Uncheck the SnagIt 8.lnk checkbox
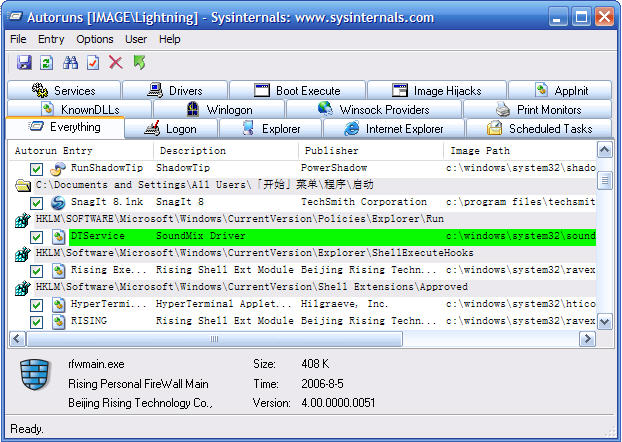622x442 pixels. tap(36, 204)
